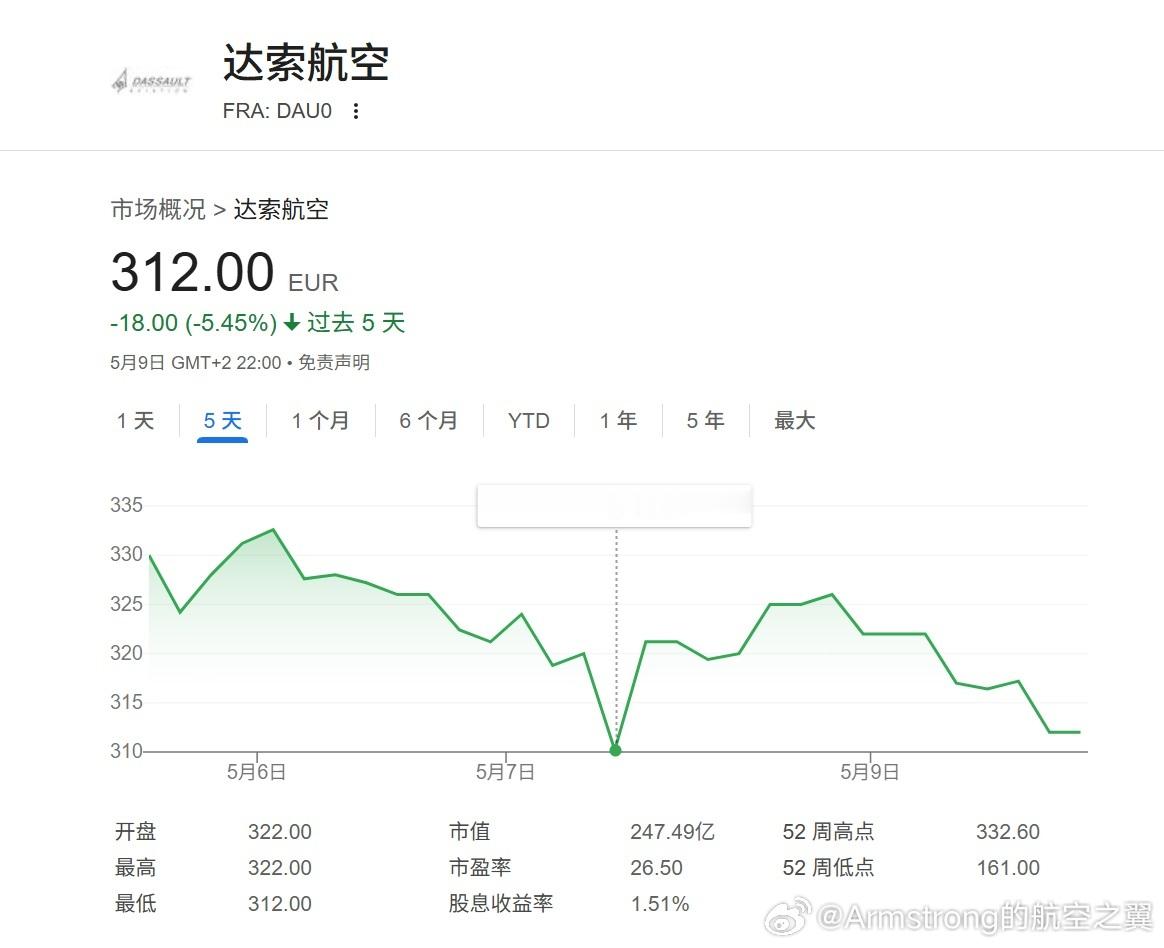This screenshot has height=948, width=1164.
Task: Click the 免责声明 disclaimer link
Action: (334, 363)
